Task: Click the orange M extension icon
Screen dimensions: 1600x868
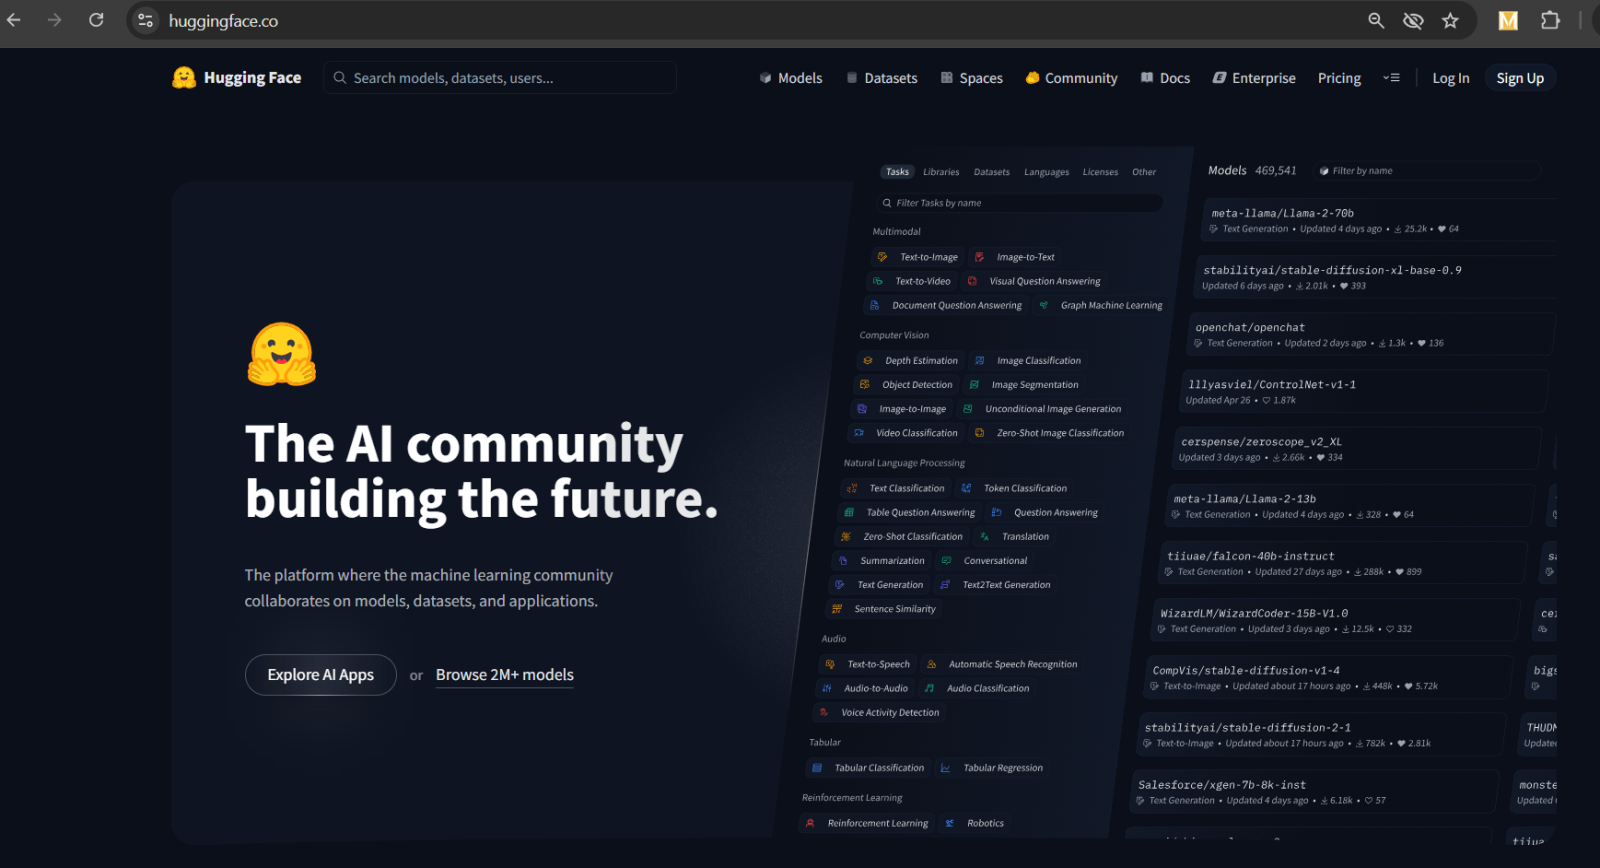Action: click(1508, 21)
